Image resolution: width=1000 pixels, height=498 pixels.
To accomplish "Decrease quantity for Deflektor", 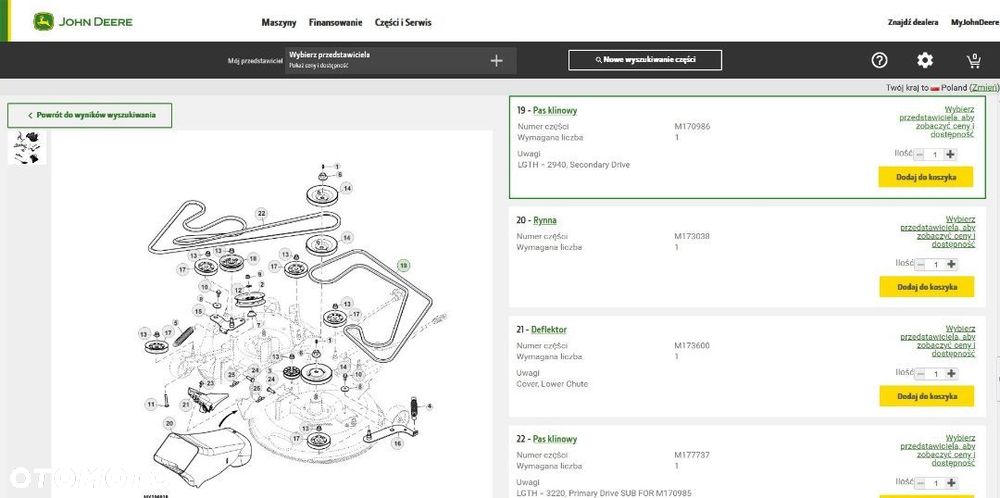I will [x=920, y=374].
